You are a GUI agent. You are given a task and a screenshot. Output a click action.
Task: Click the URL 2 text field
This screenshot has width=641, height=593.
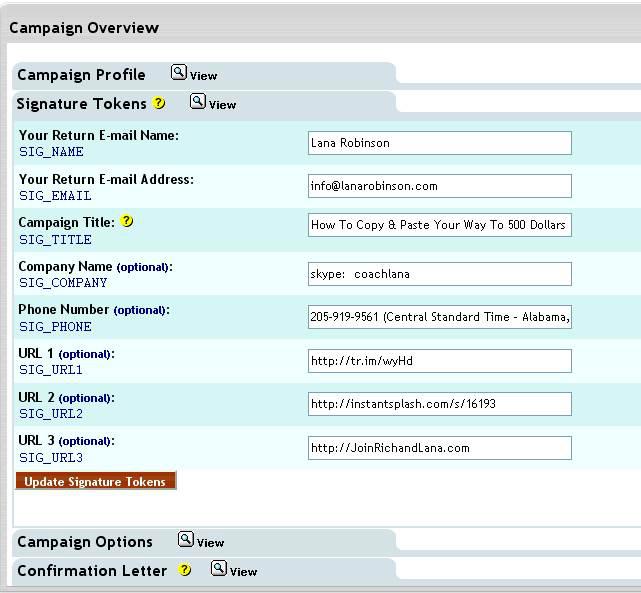(x=439, y=404)
